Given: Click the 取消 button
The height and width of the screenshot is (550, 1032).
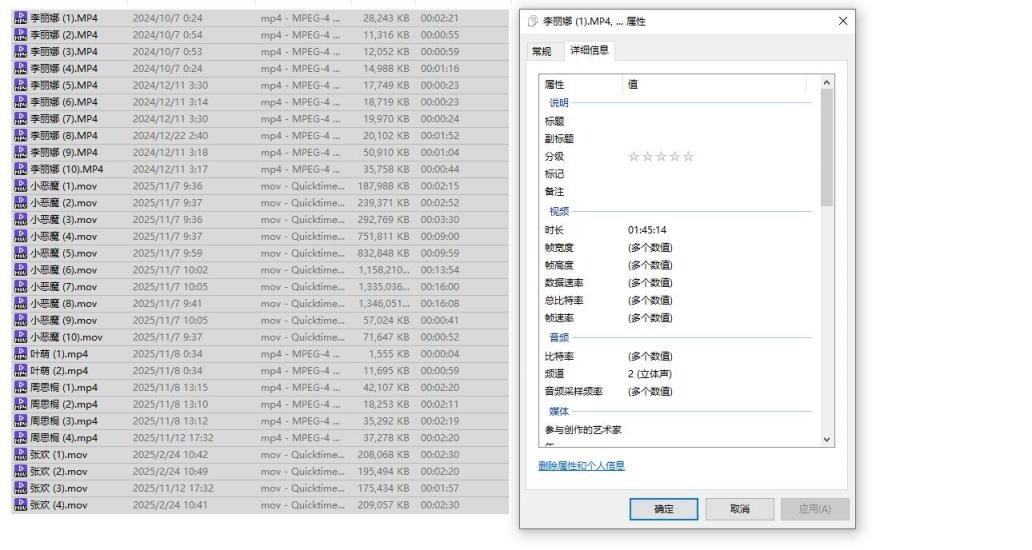Looking at the screenshot, I should (x=739, y=509).
